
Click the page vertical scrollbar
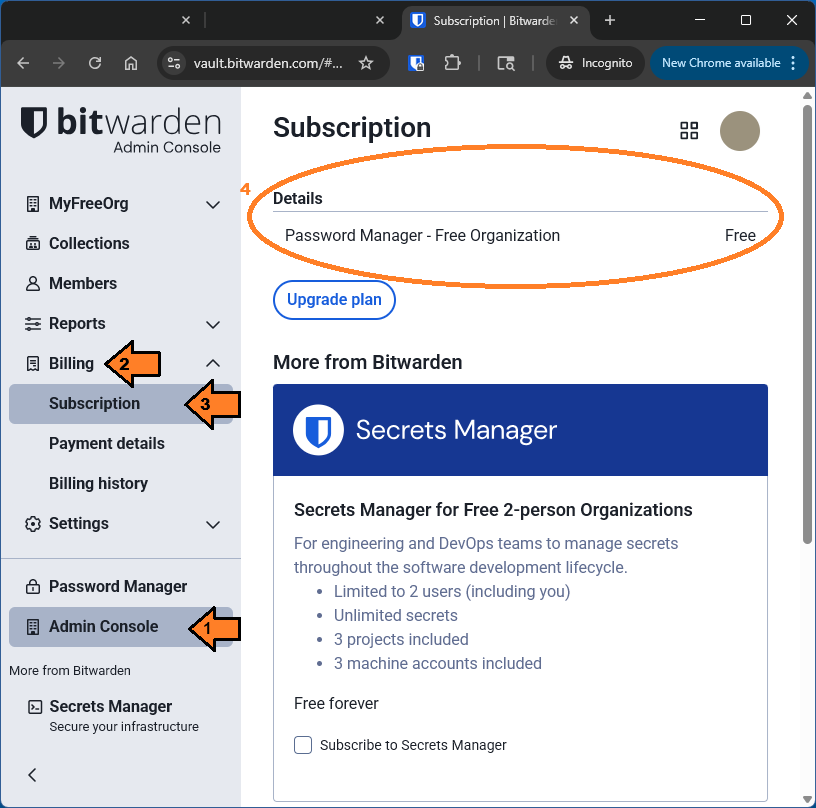807,325
